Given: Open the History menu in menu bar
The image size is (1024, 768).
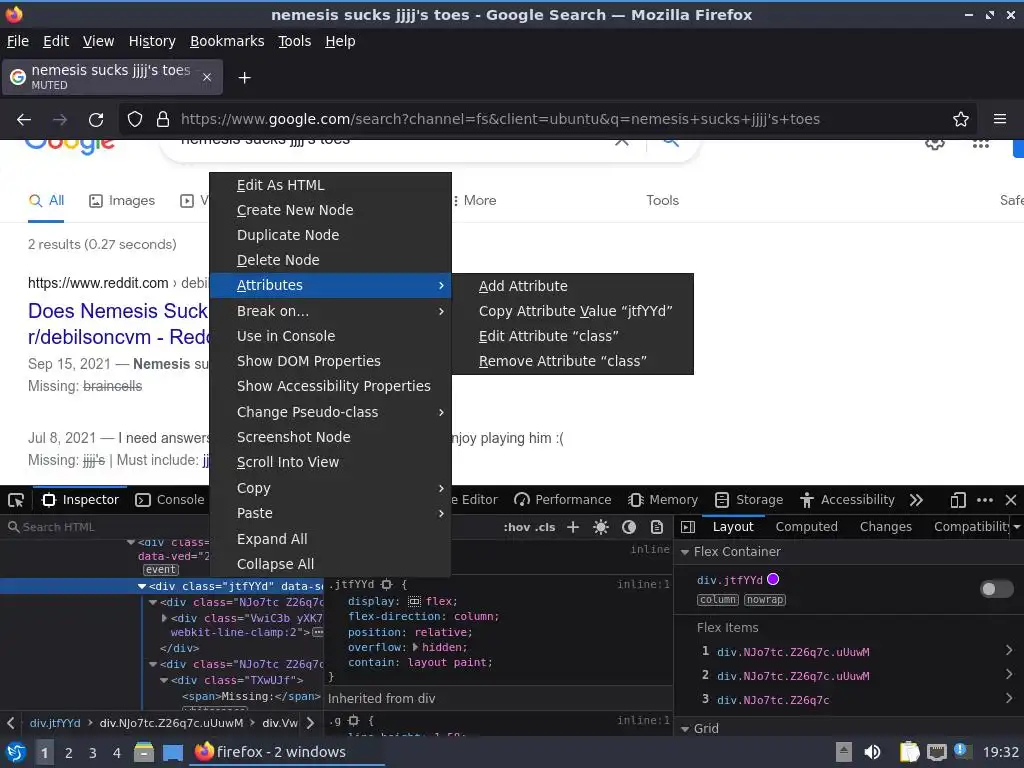Looking at the screenshot, I should click(152, 41).
